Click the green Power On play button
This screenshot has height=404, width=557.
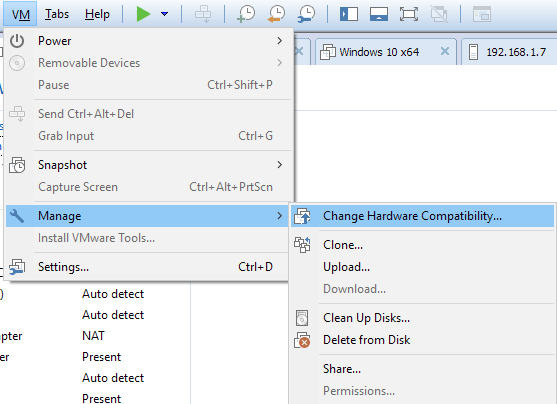144,14
